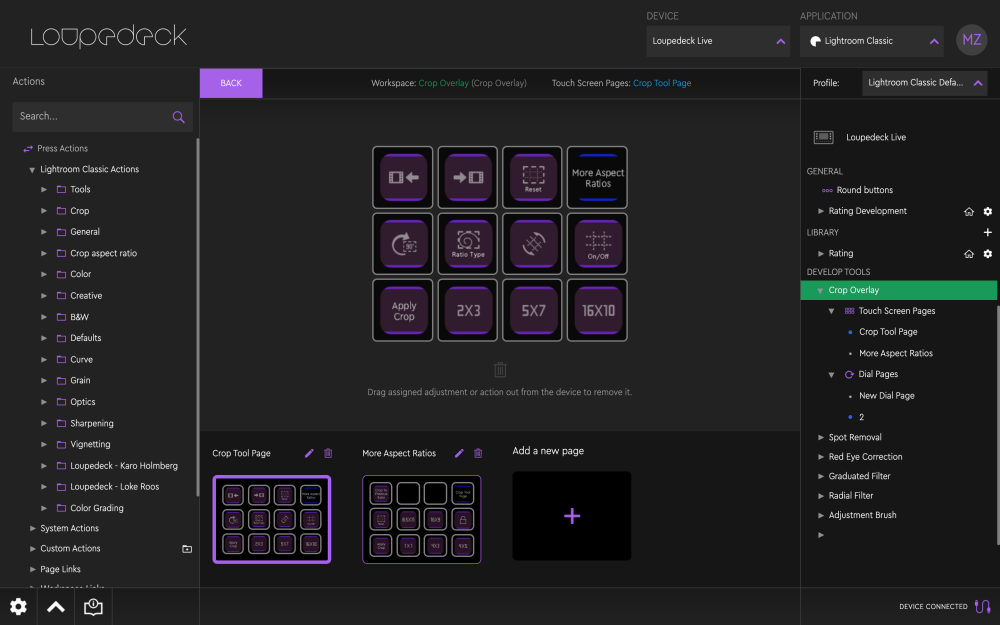Click the BACK button
The width and height of the screenshot is (1000, 625).
pyautogui.click(x=231, y=83)
